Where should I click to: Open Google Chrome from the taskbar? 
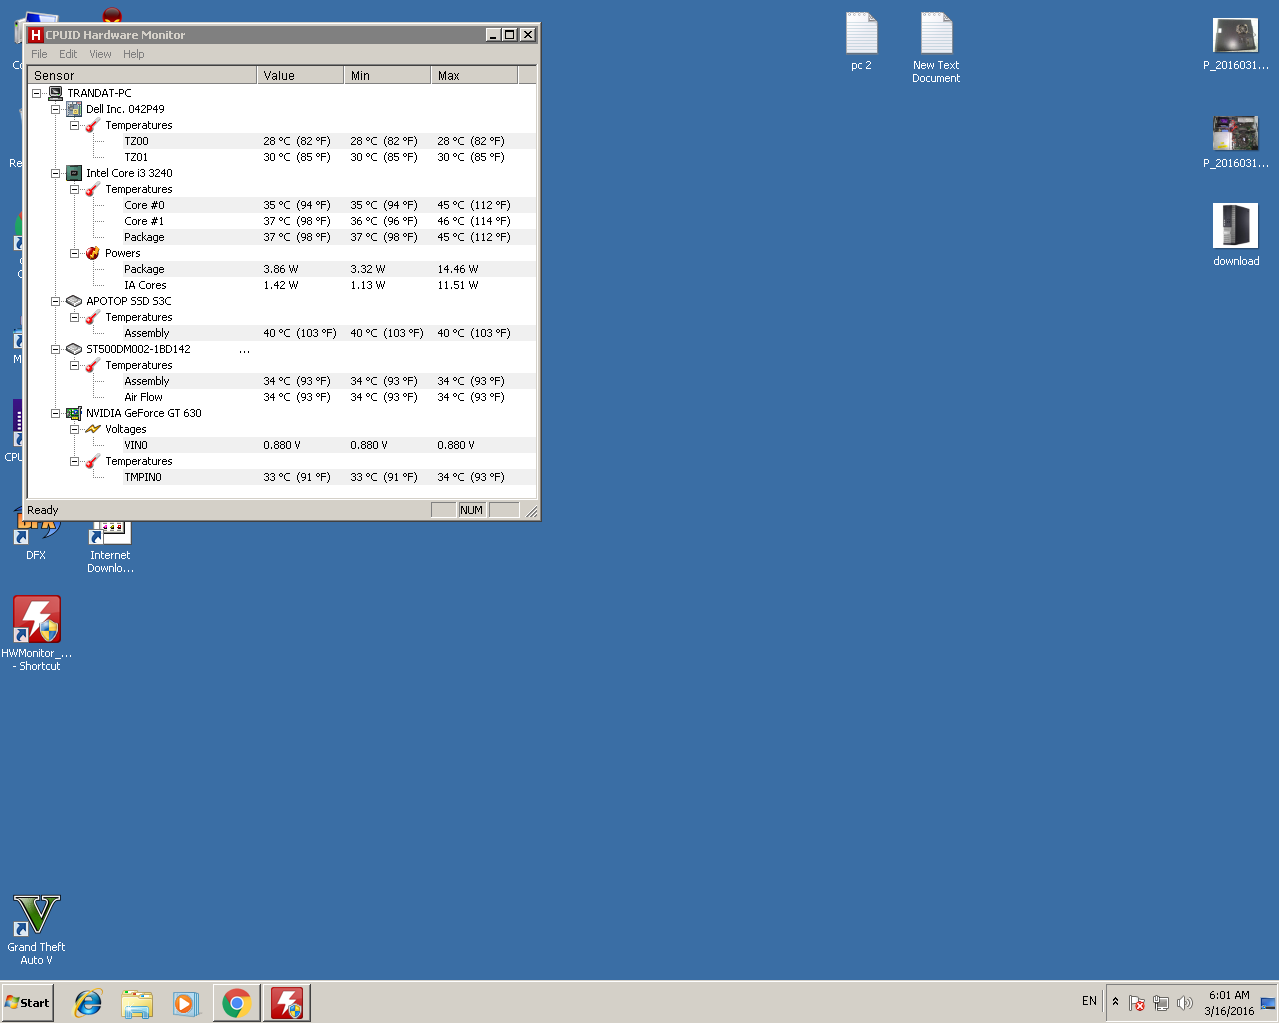point(237,1003)
